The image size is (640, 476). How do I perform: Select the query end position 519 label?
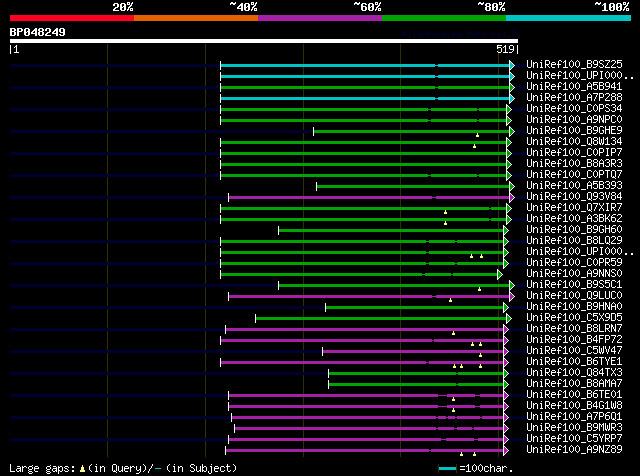point(505,49)
